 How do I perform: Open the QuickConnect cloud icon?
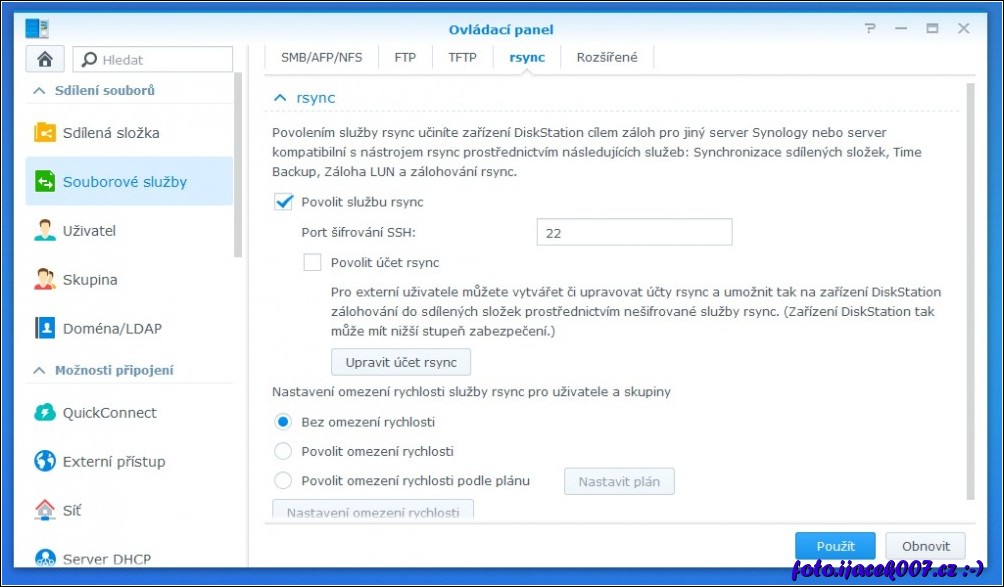(45, 413)
